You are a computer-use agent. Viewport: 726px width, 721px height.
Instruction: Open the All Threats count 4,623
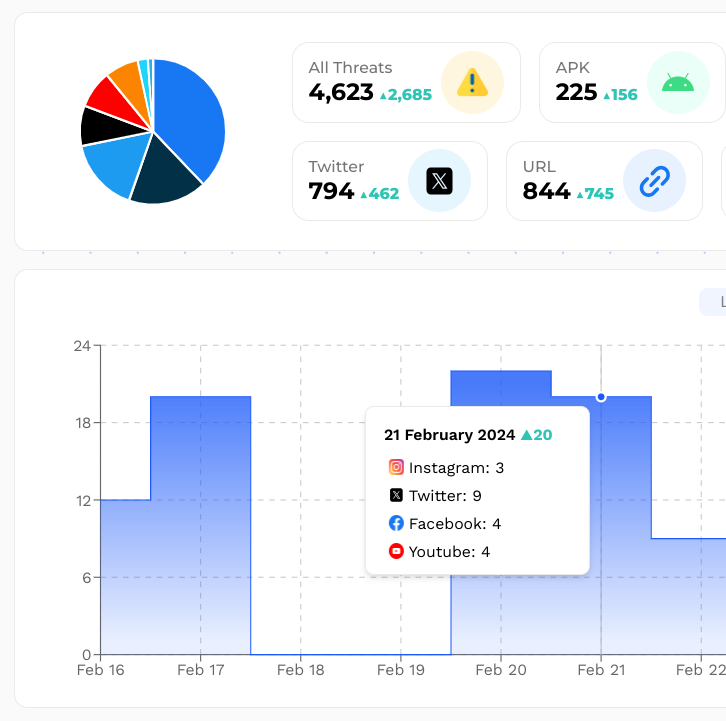point(341,93)
